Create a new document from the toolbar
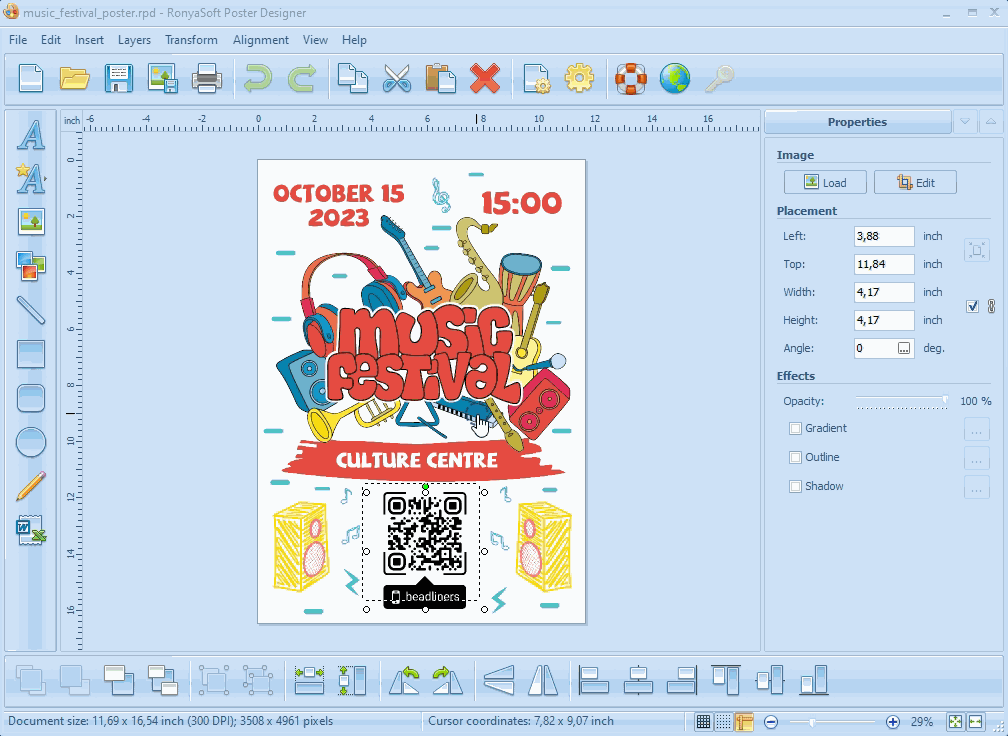Screen dimensions: 1008x736 pyautogui.click(x=31, y=78)
